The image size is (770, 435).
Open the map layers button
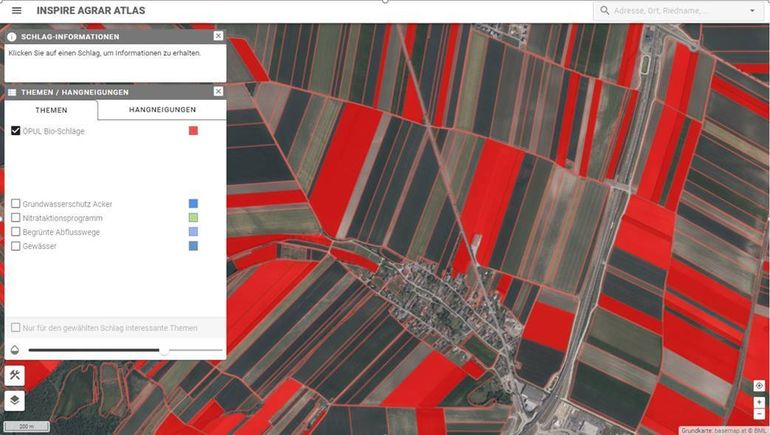click(x=15, y=400)
